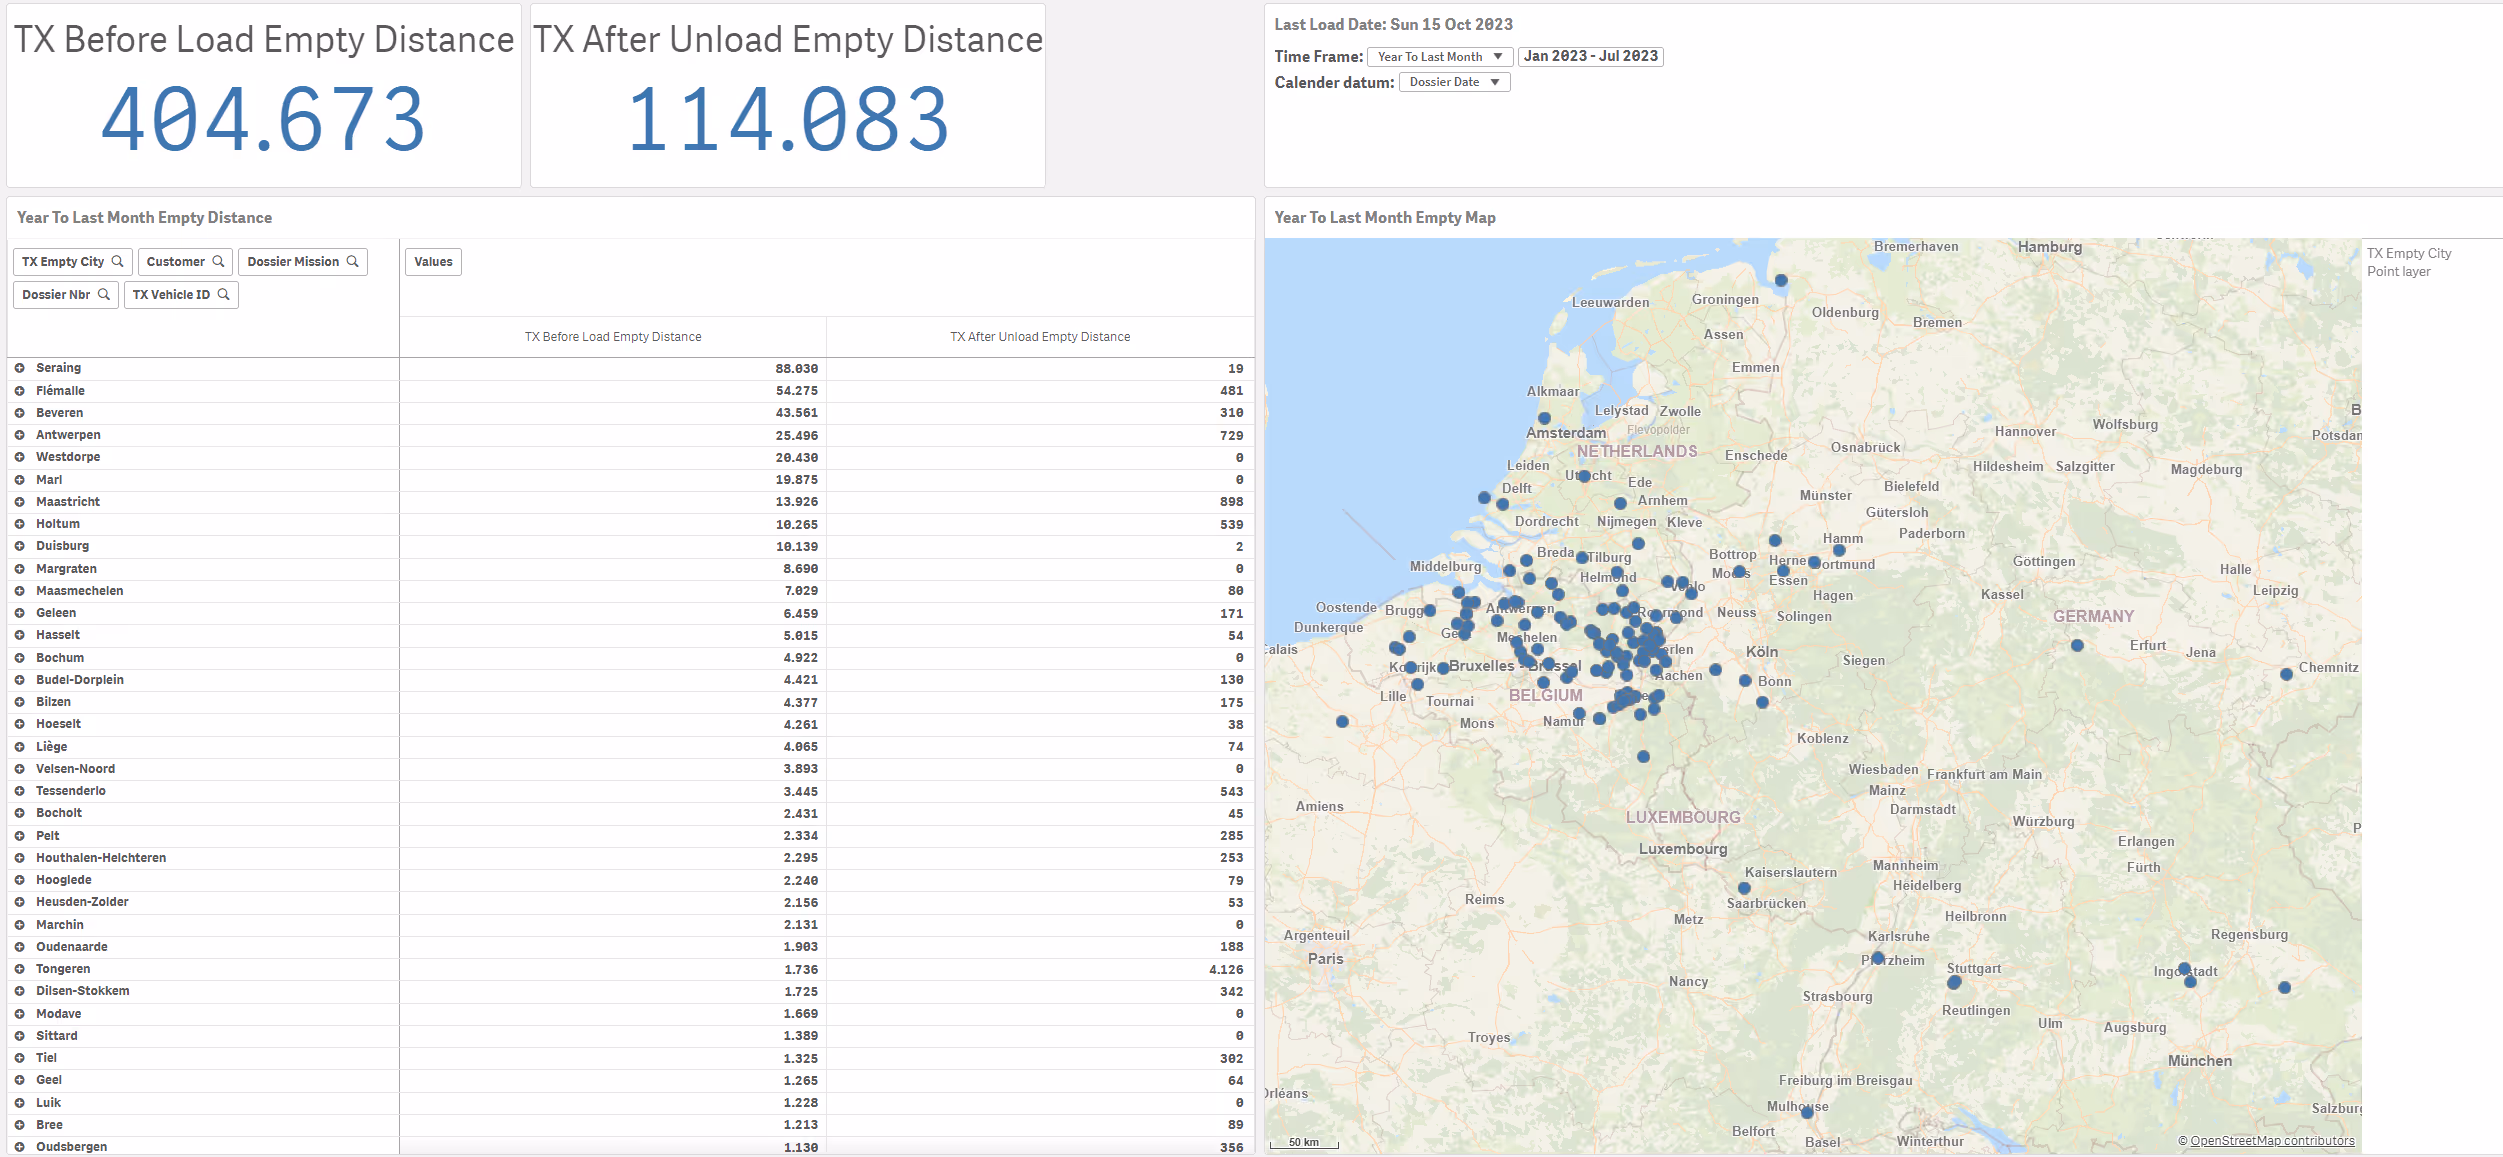This screenshot has height=1157, width=2503.
Task: Expand the Antwerpen row plus icon
Action: coord(19,435)
